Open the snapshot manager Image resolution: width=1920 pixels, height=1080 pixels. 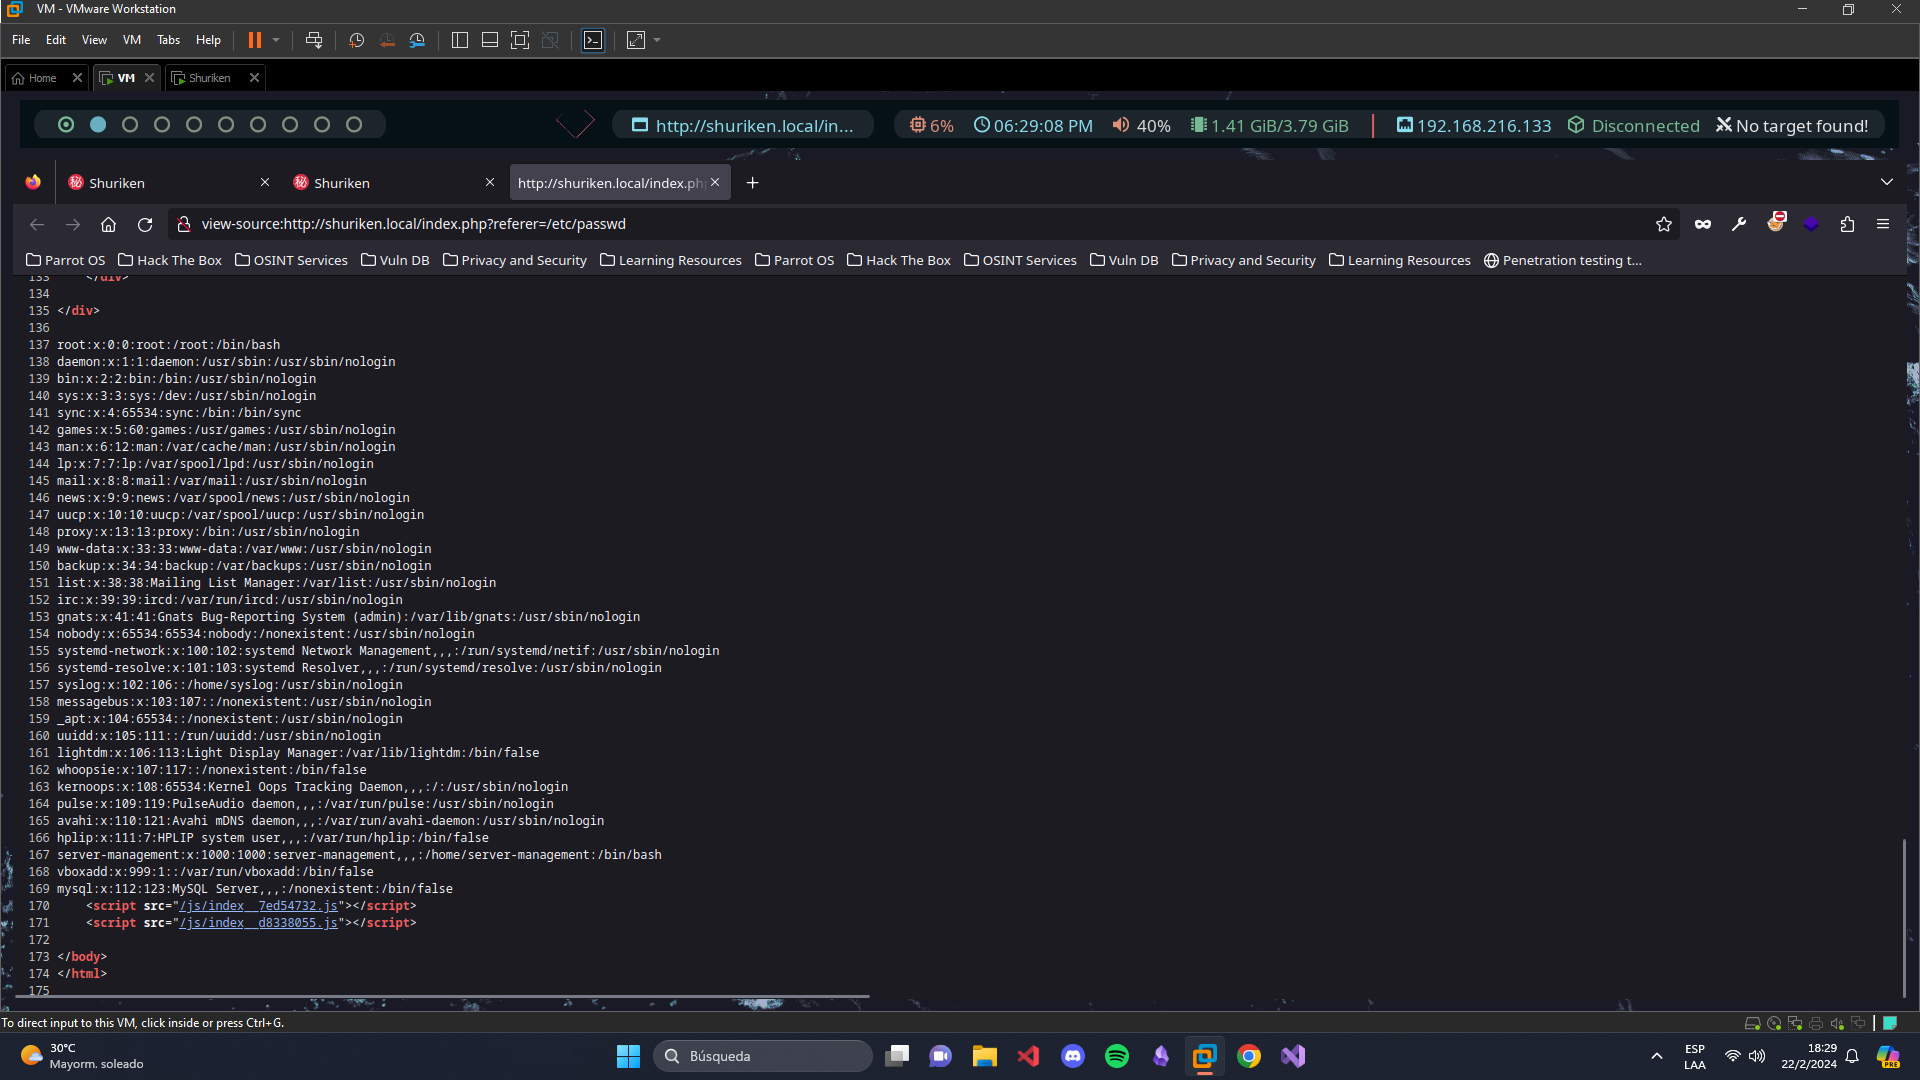pyautogui.click(x=418, y=40)
